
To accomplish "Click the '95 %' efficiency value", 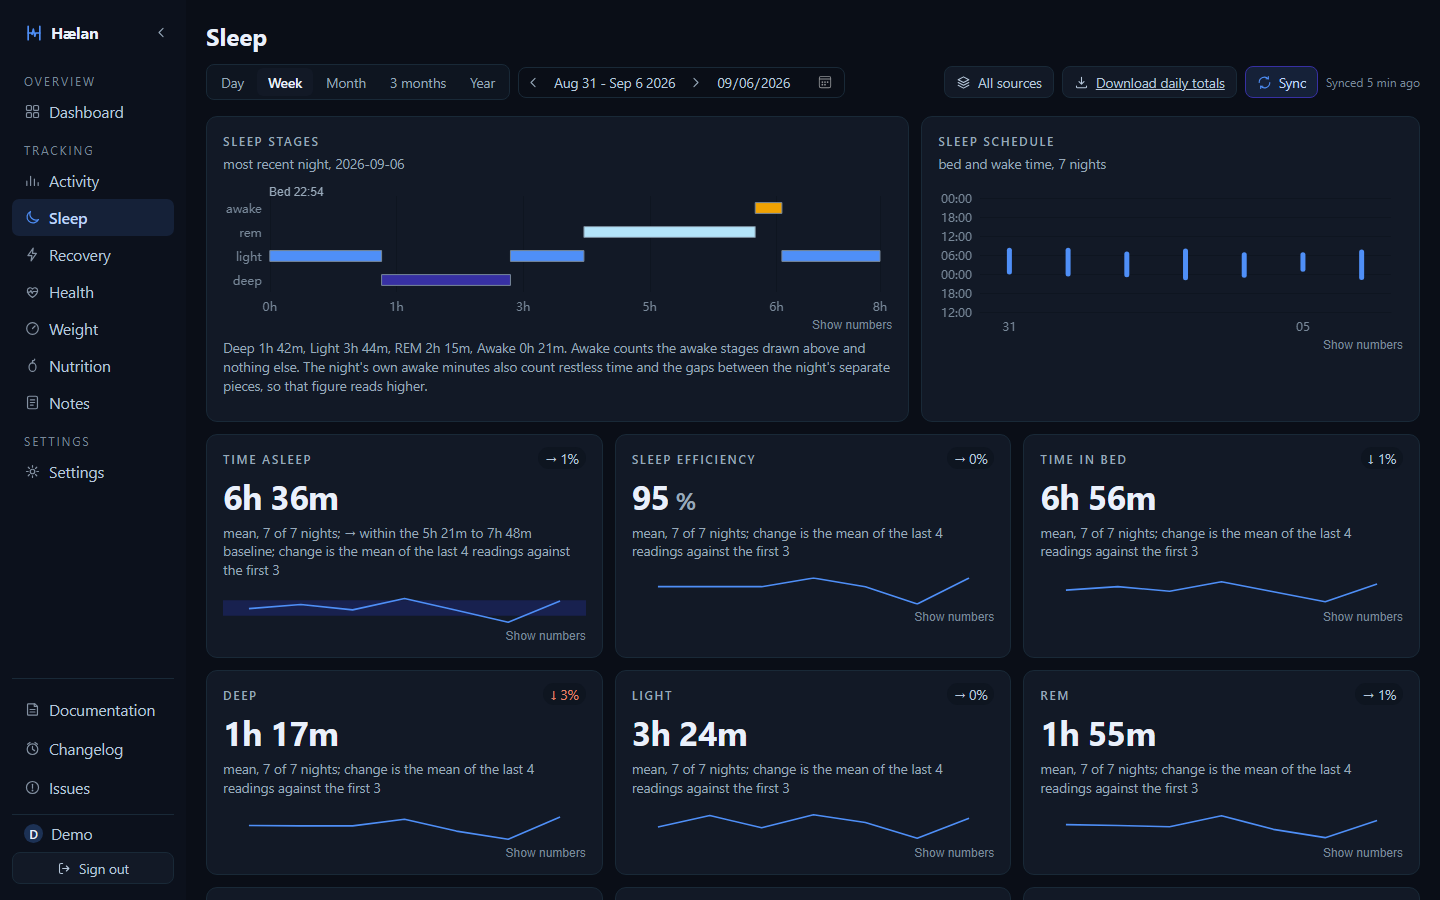I will point(664,498).
